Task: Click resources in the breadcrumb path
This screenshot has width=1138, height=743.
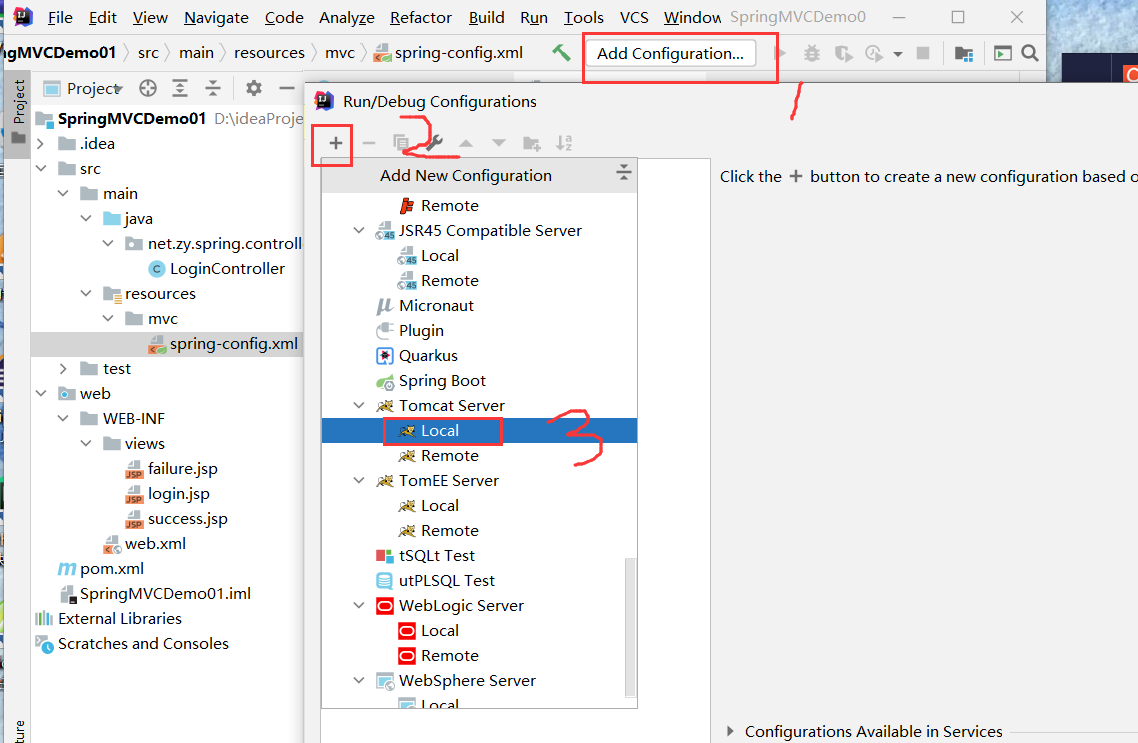Action: tap(269, 53)
